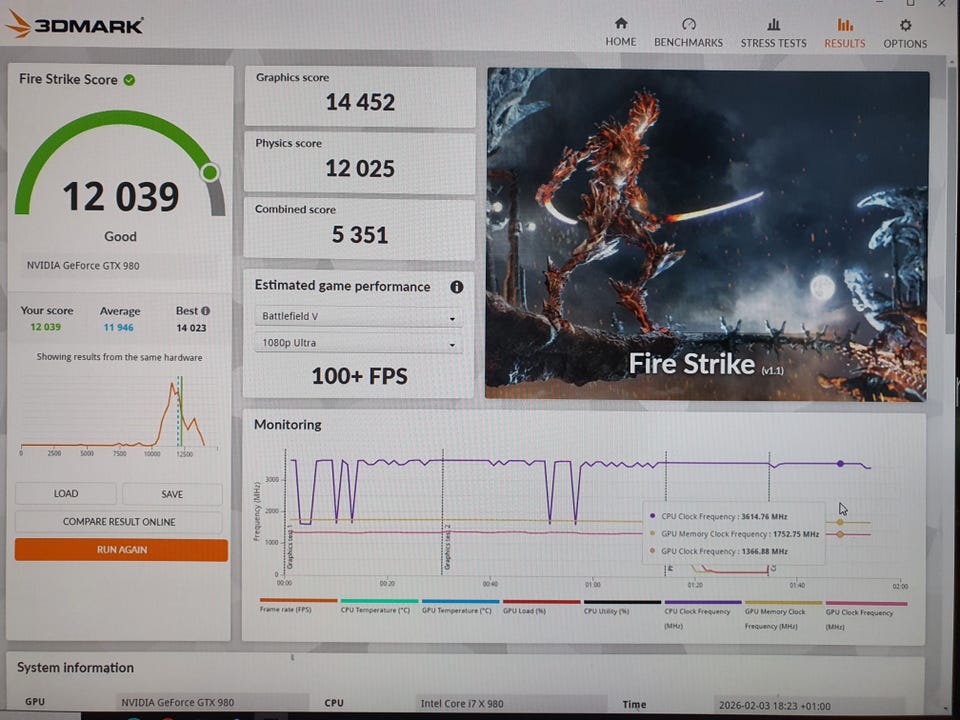960x720 pixels.
Task: Toggle GPU Memory Clock Frequency legend series
Action: [783, 615]
